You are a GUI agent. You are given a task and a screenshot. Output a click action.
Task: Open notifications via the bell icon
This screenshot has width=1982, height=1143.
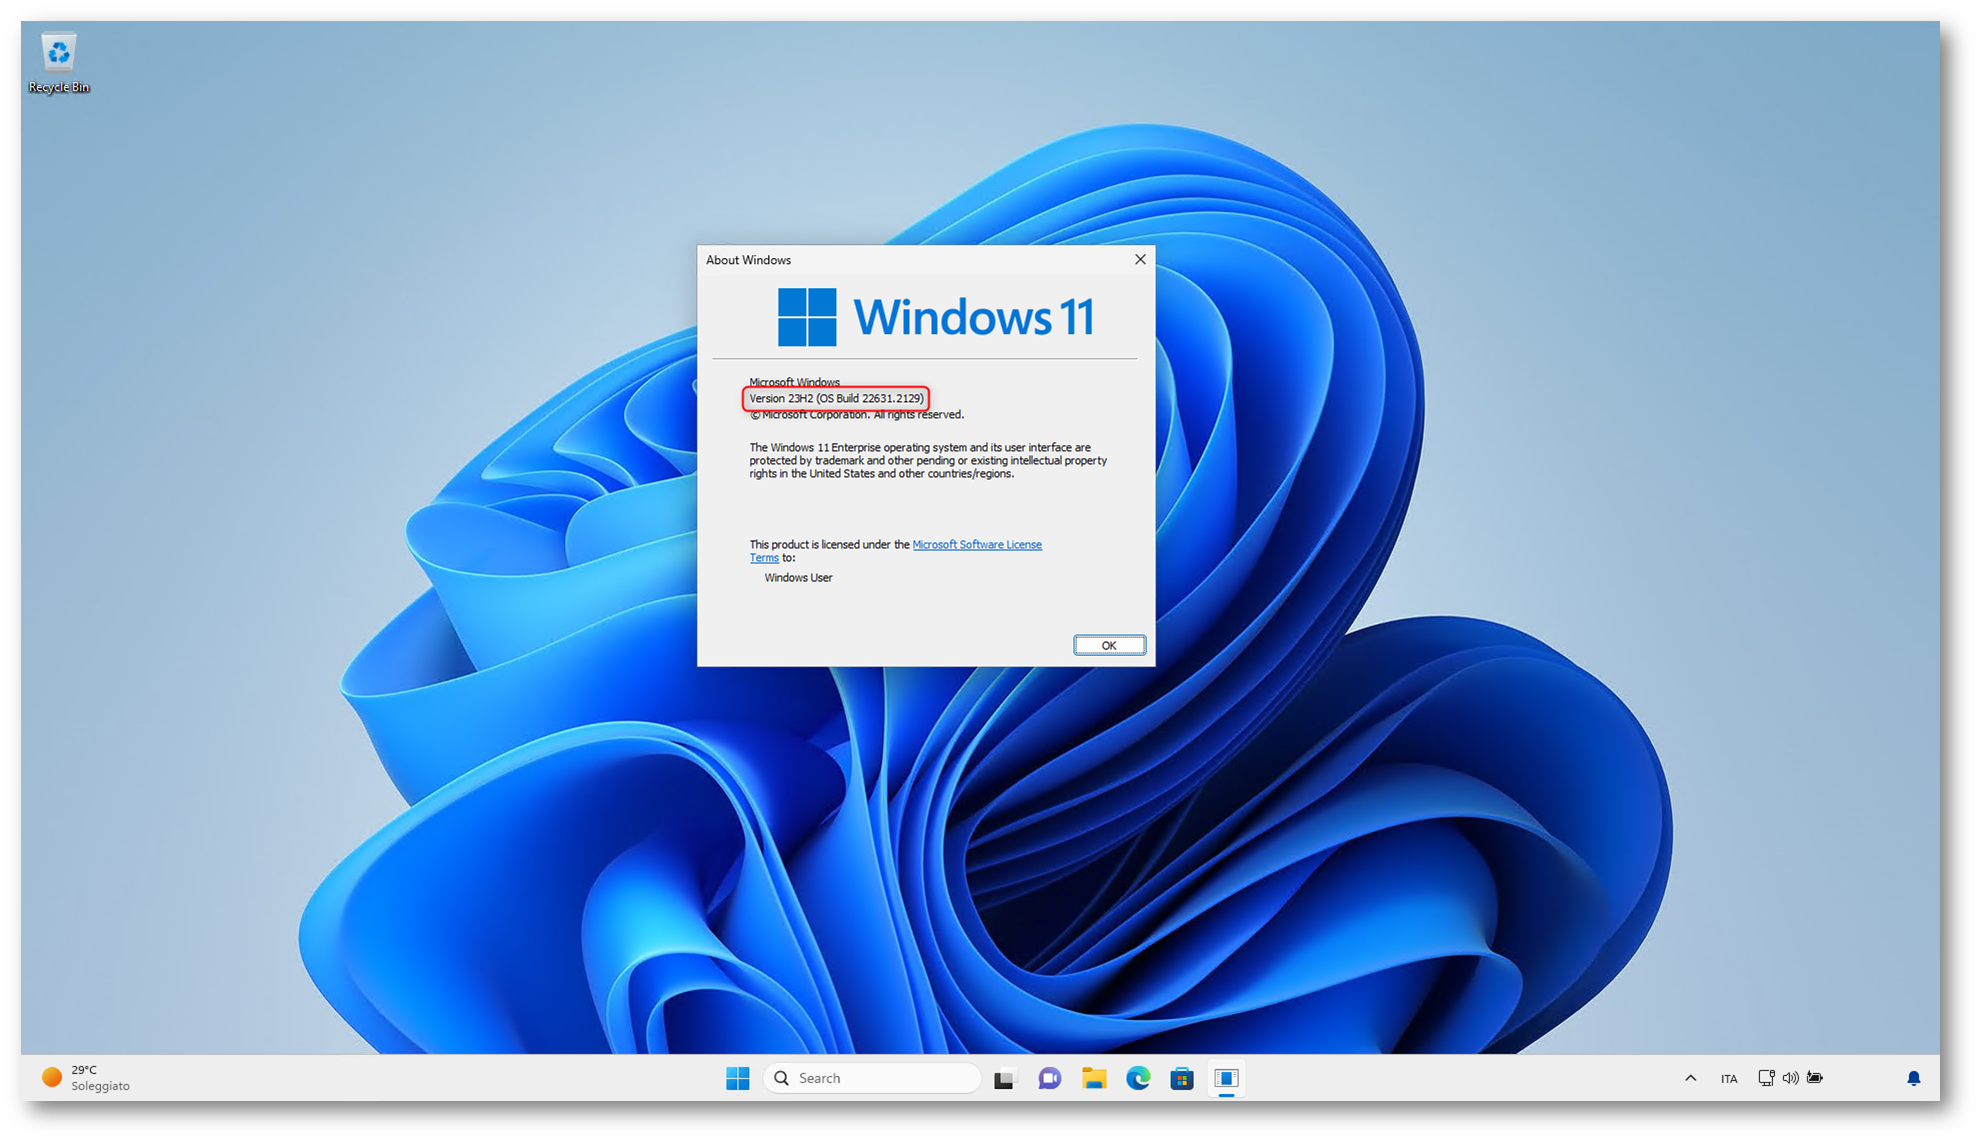(1913, 1078)
